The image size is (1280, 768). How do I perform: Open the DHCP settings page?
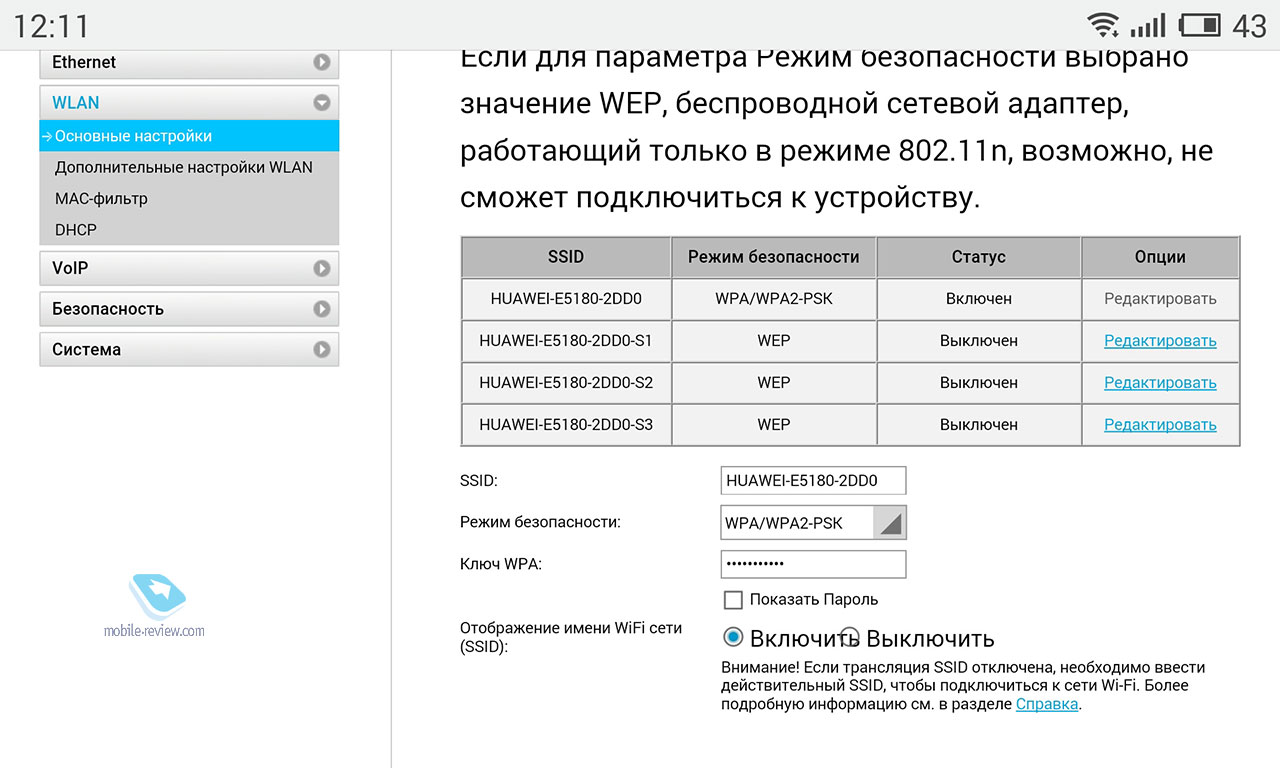click(76, 229)
